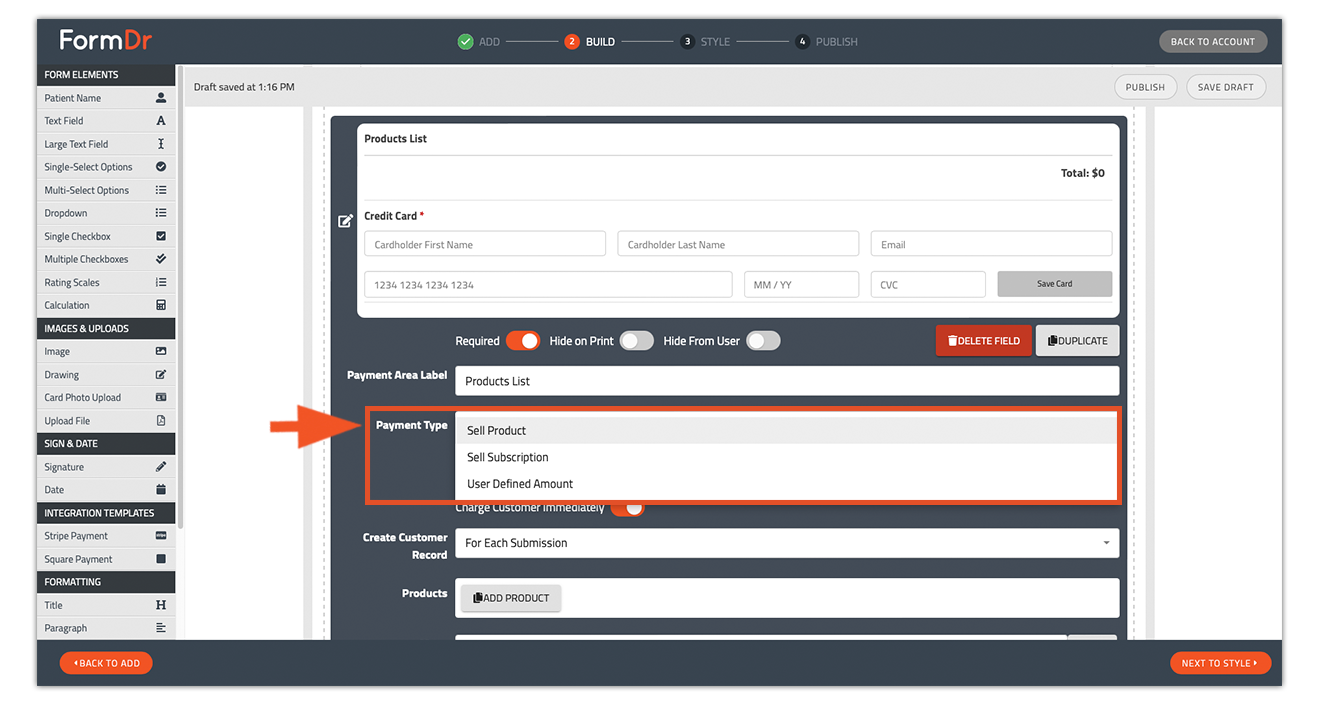The image size is (1323, 713).
Task: Go to the Add step
Action: (479, 42)
